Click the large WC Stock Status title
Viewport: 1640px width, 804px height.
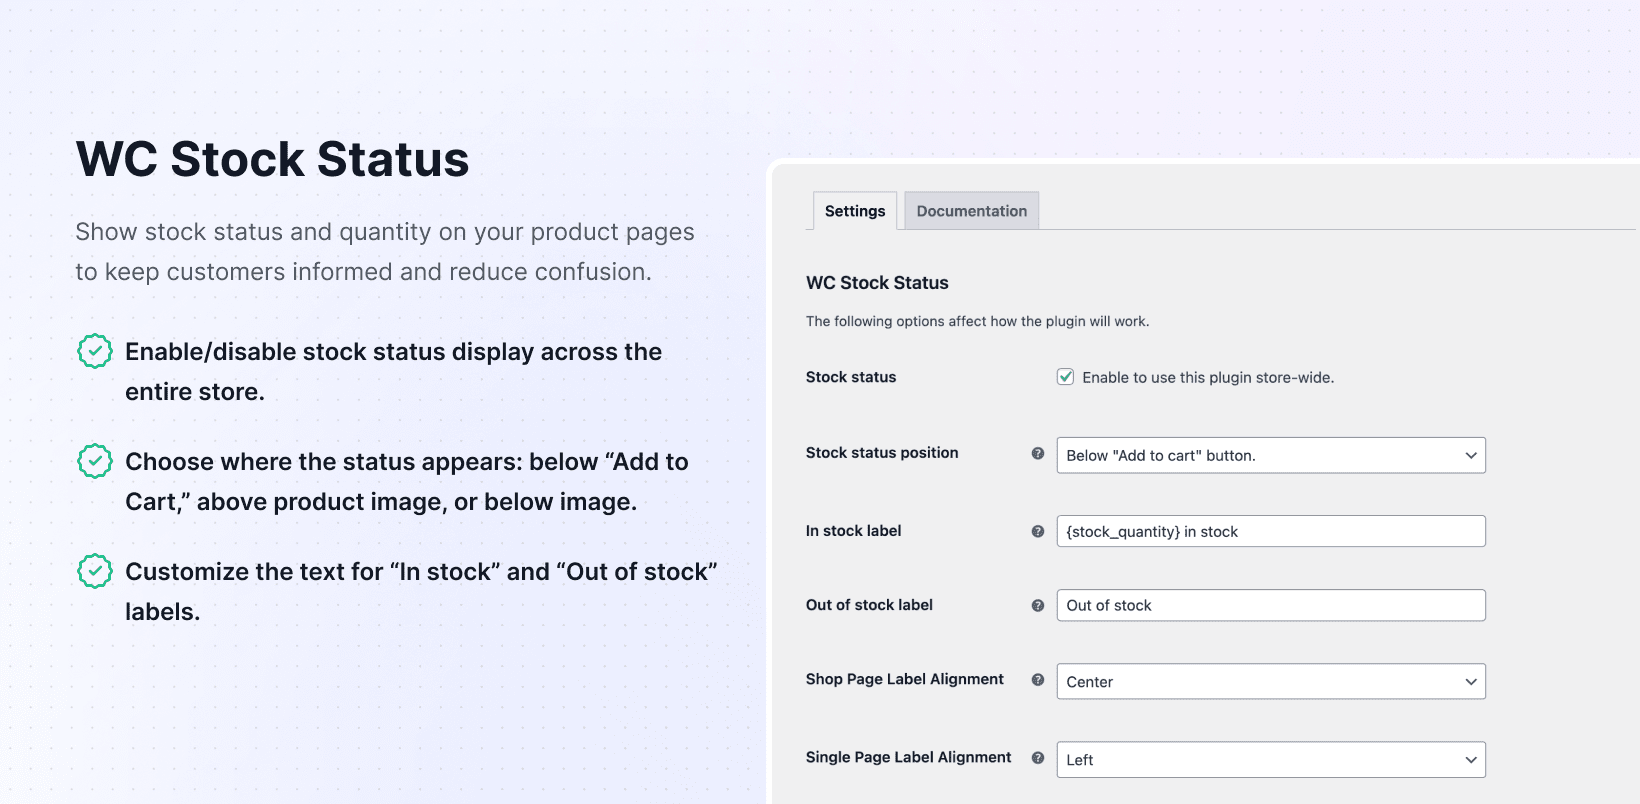tap(272, 159)
